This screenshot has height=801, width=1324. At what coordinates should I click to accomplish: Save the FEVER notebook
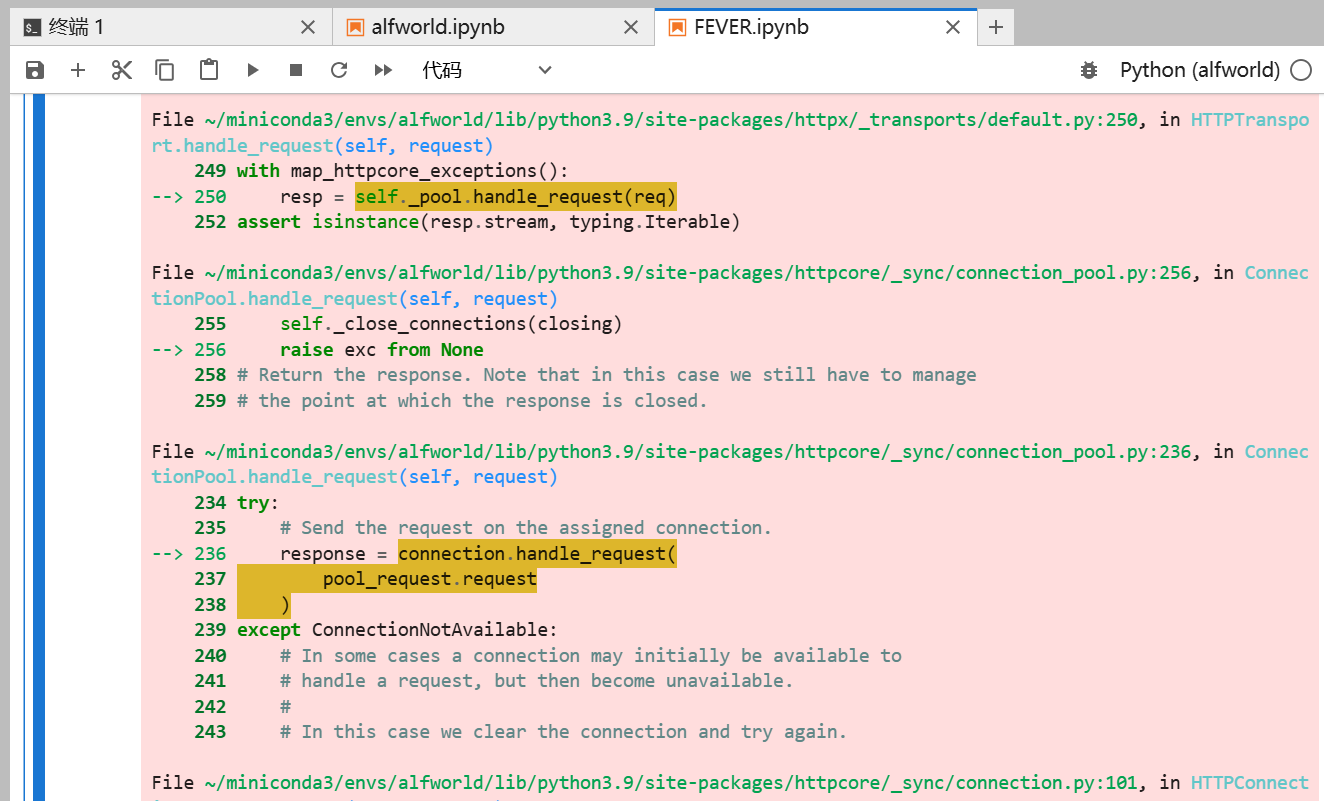click(x=35, y=70)
